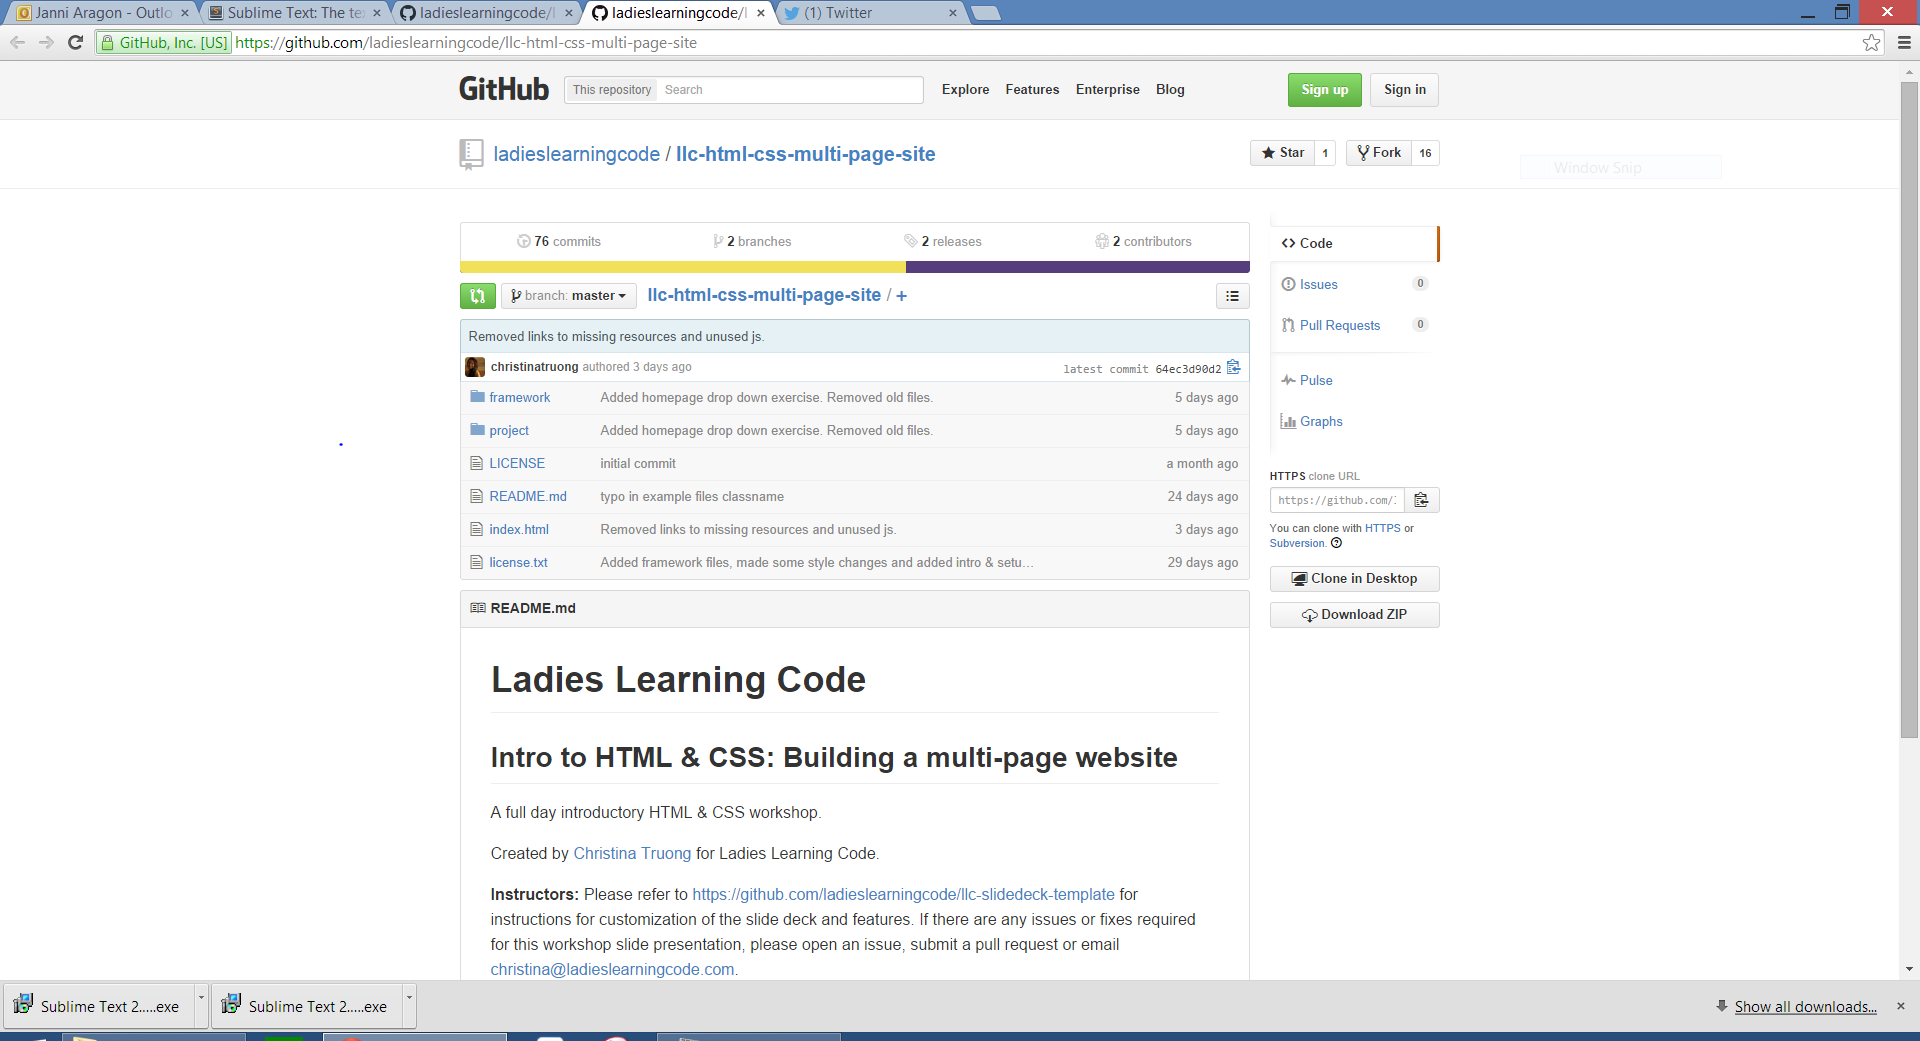The image size is (1920, 1041).
Task: Open the framework folder link
Action: [x=519, y=398]
